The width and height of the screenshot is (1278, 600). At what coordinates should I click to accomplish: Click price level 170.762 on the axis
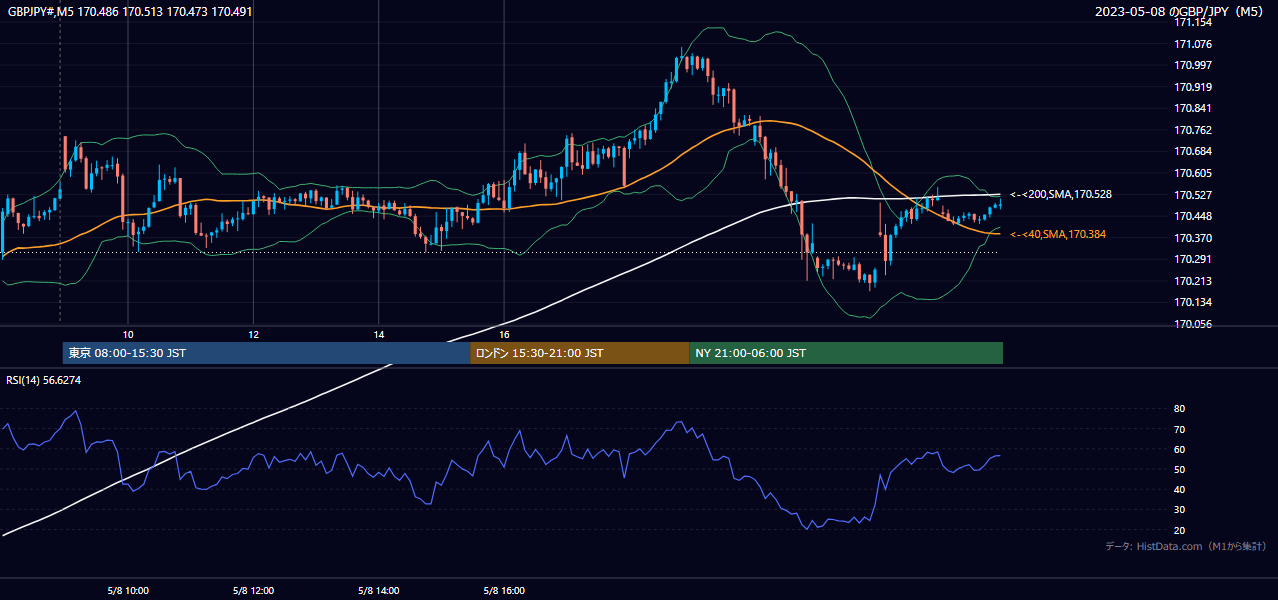tap(1193, 130)
